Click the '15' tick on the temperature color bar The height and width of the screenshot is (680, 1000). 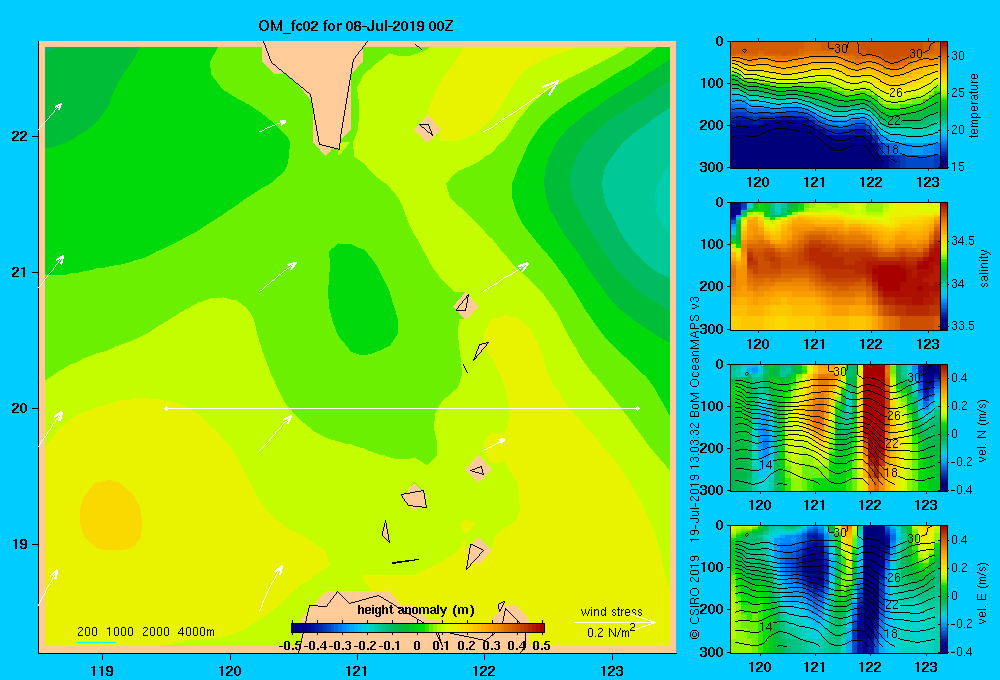coord(958,166)
